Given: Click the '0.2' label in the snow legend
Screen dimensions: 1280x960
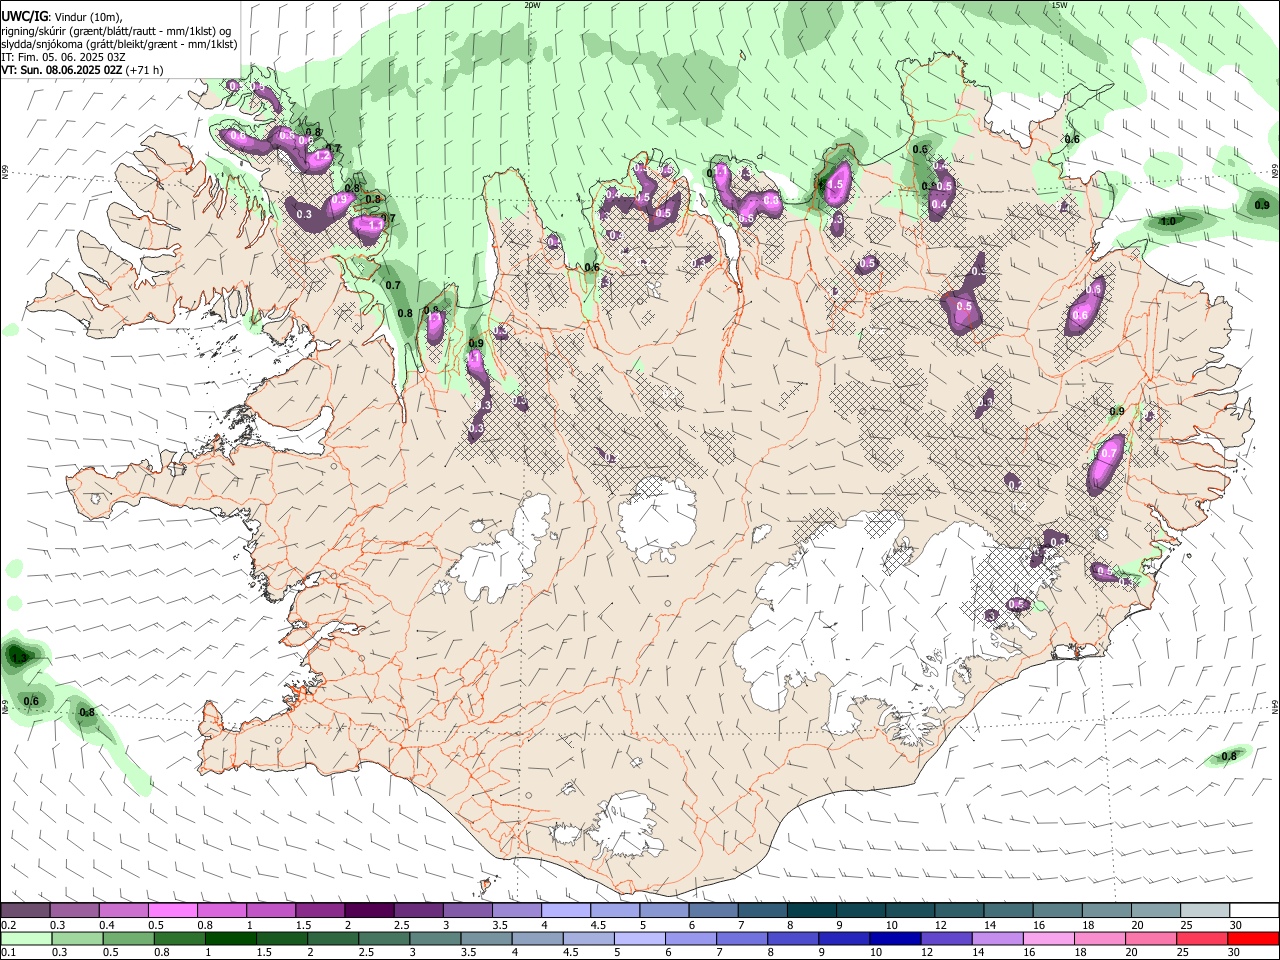Looking at the screenshot, I should [x=8, y=925].
